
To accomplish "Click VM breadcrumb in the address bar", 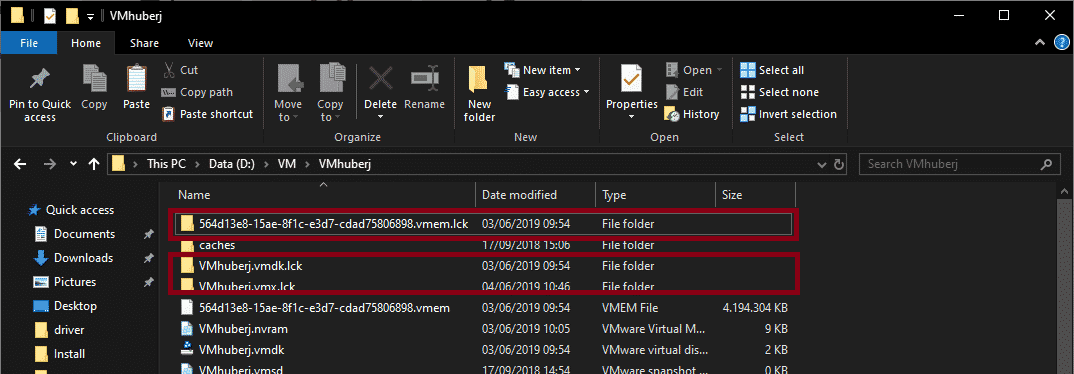I will click(287, 164).
